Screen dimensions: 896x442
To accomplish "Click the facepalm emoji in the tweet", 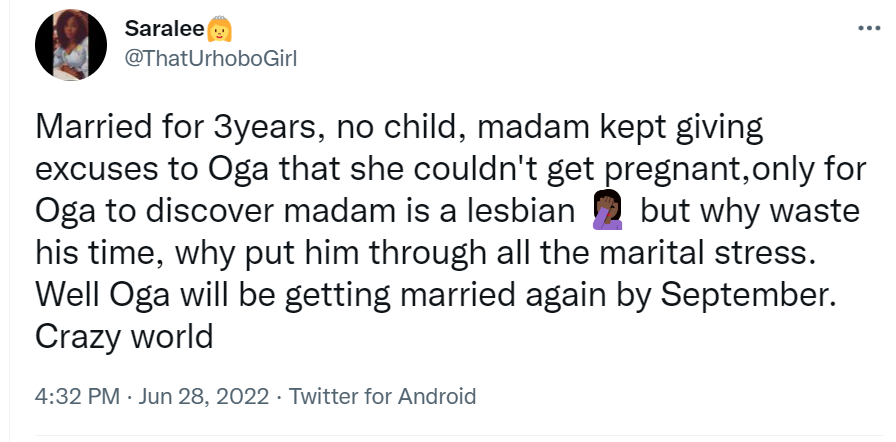I will (x=607, y=210).
